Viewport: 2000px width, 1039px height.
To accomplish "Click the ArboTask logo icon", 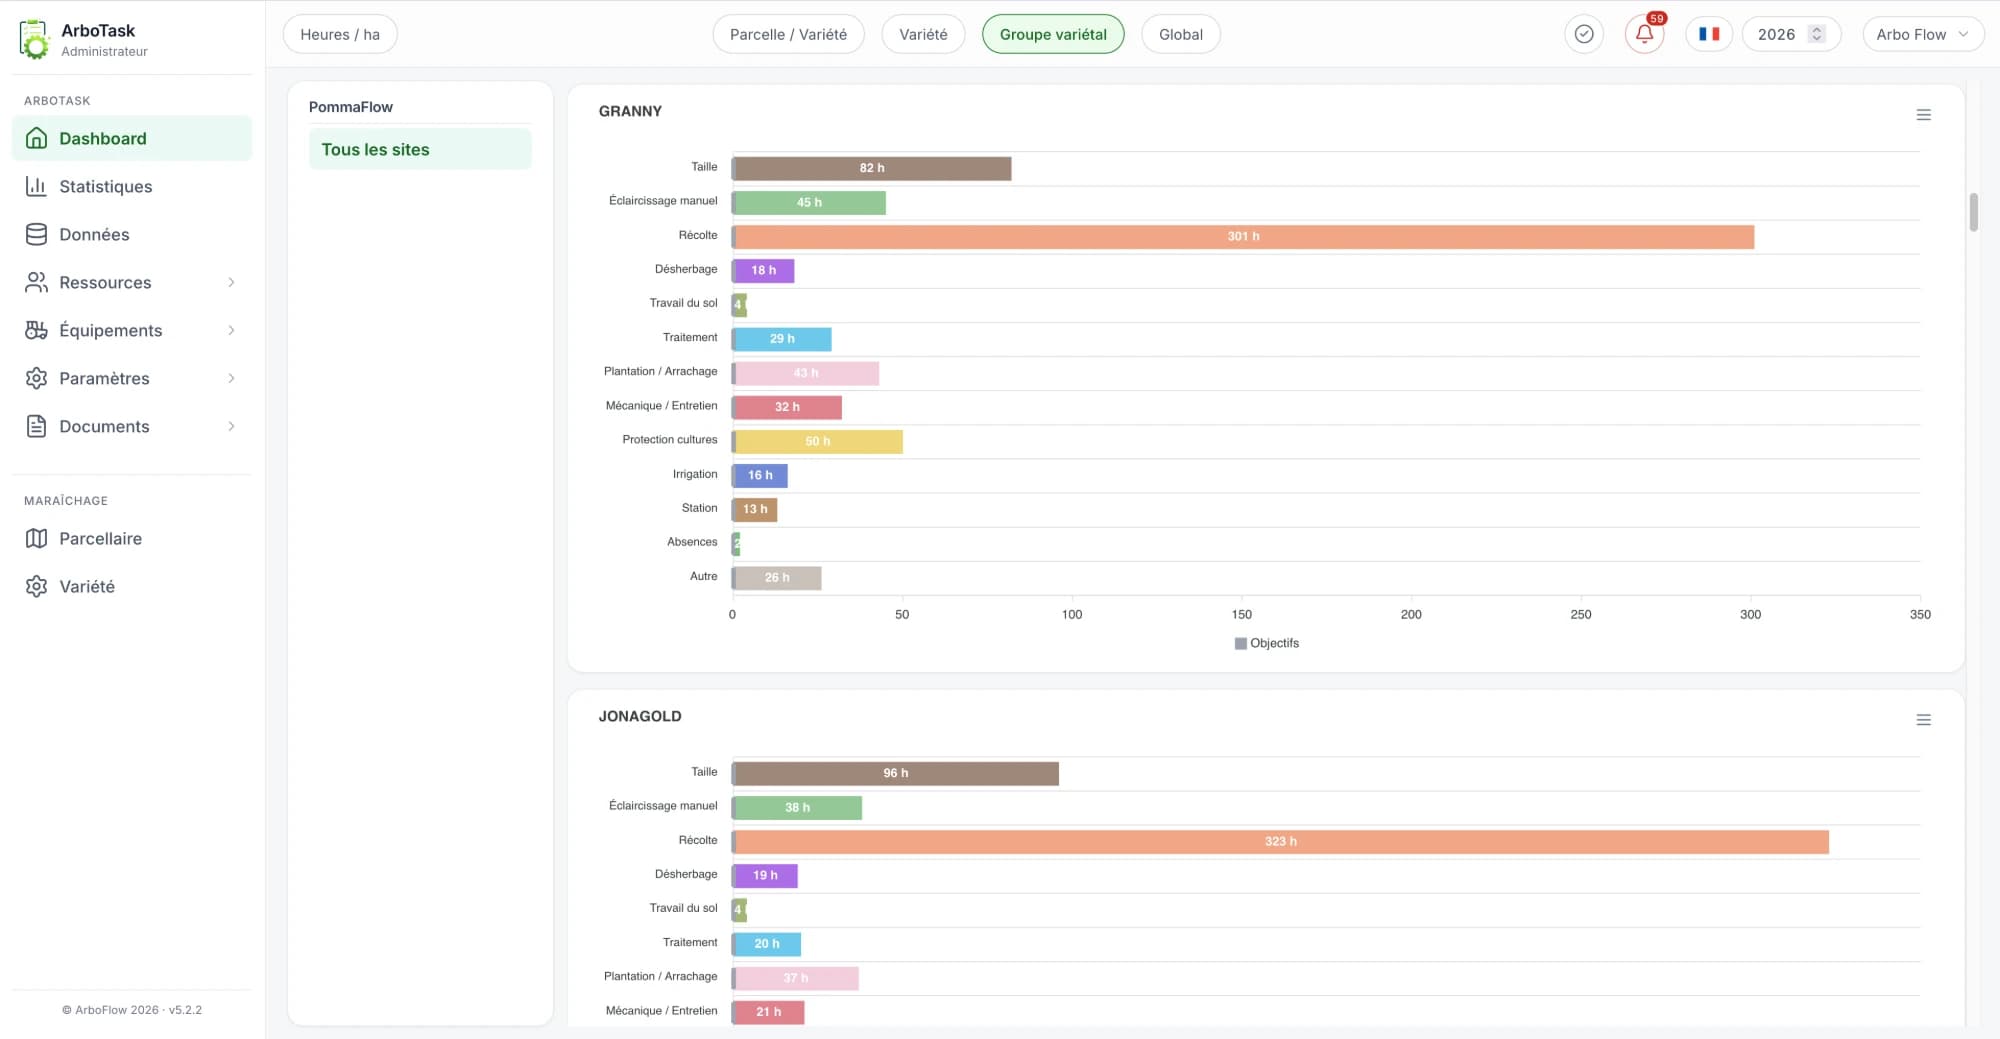I will tap(34, 40).
